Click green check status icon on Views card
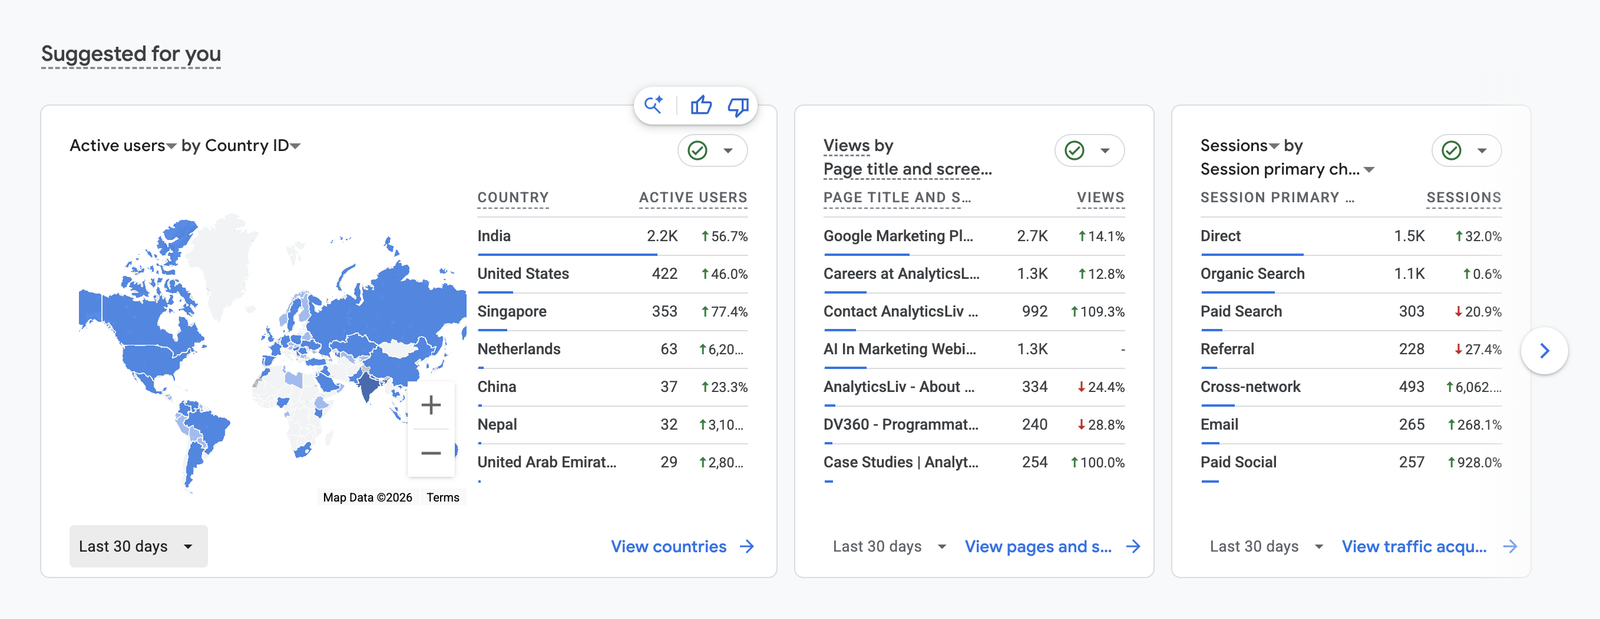This screenshot has height=619, width=1600. pos(1075,150)
